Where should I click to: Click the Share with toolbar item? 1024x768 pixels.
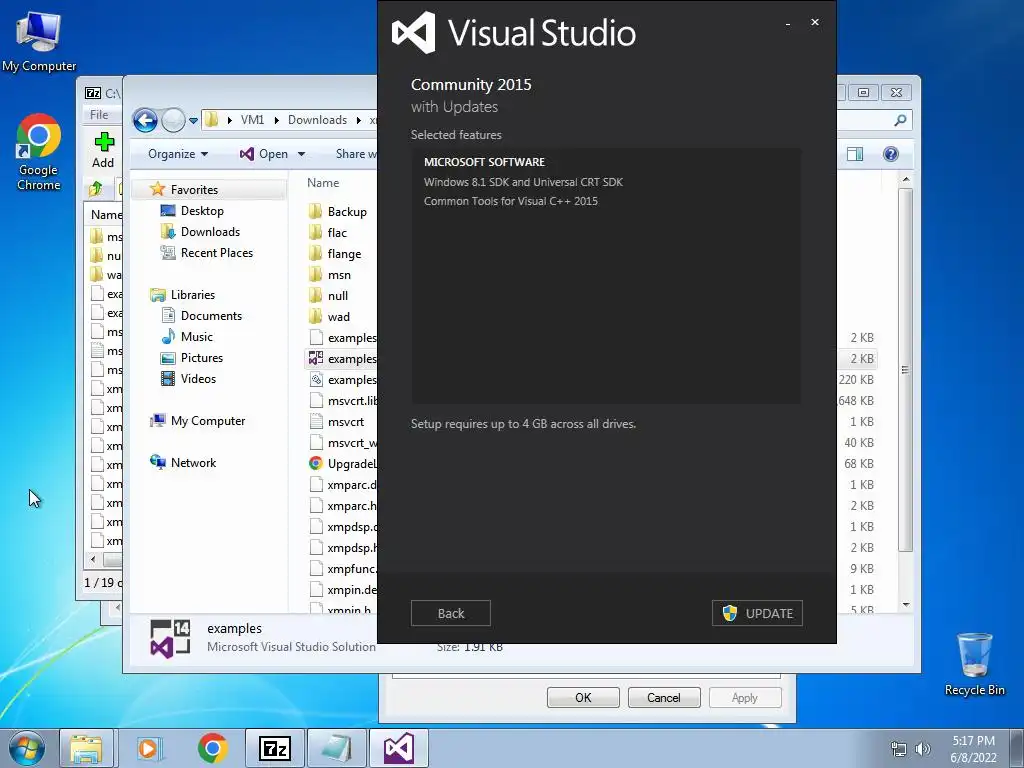[x=356, y=154]
